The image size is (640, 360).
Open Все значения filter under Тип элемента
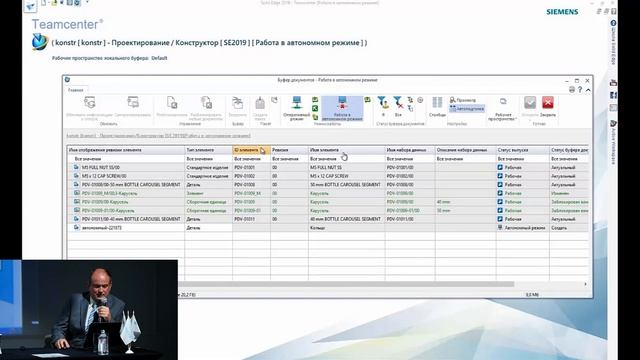[x=208, y=159]
